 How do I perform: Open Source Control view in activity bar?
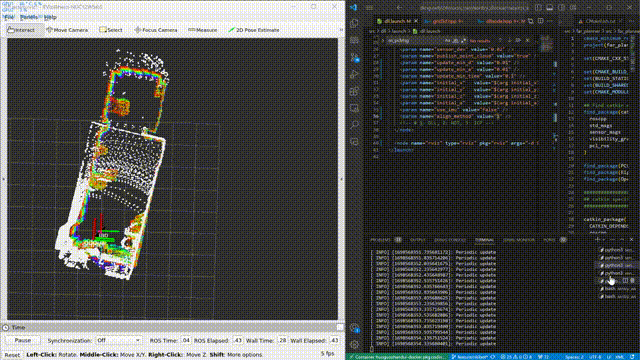(x=354, y=57)
